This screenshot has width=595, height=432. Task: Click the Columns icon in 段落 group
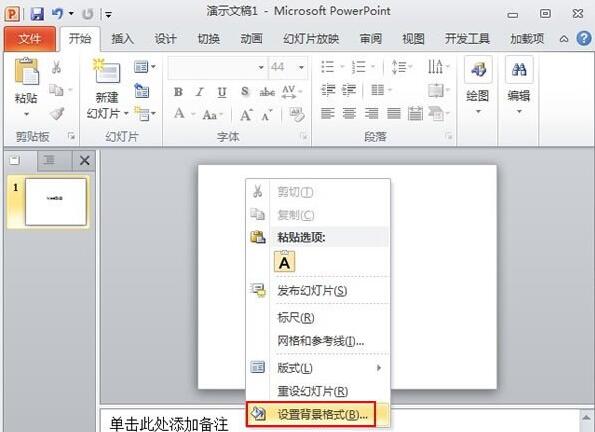point(377,90)
